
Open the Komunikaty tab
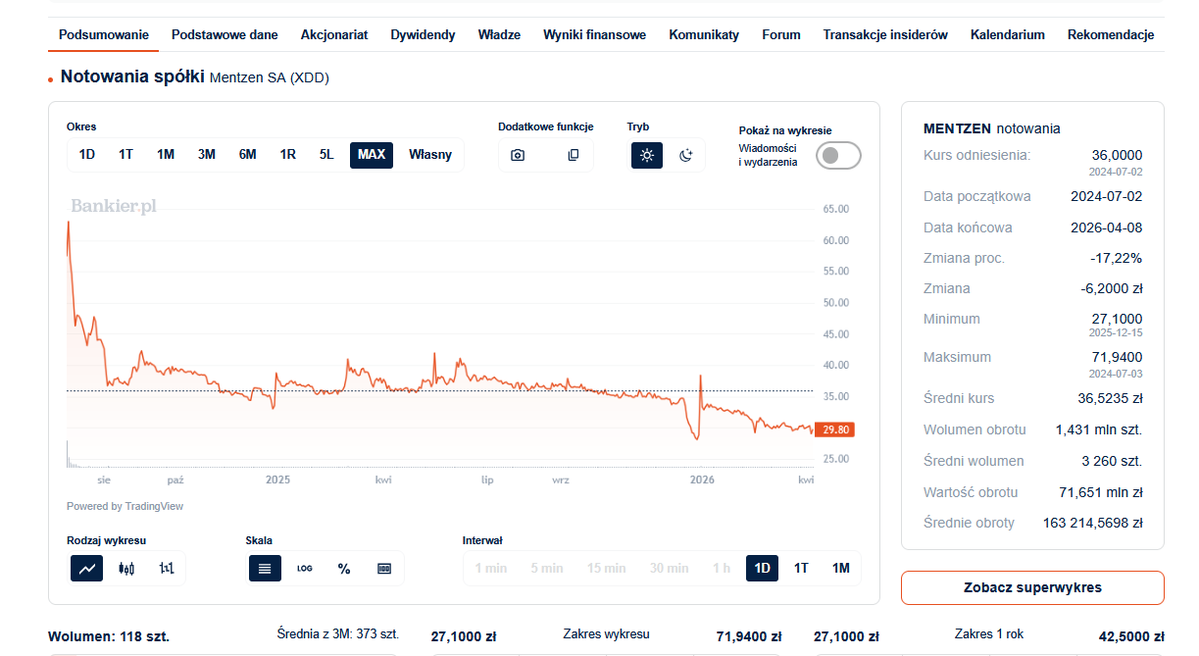704,34
